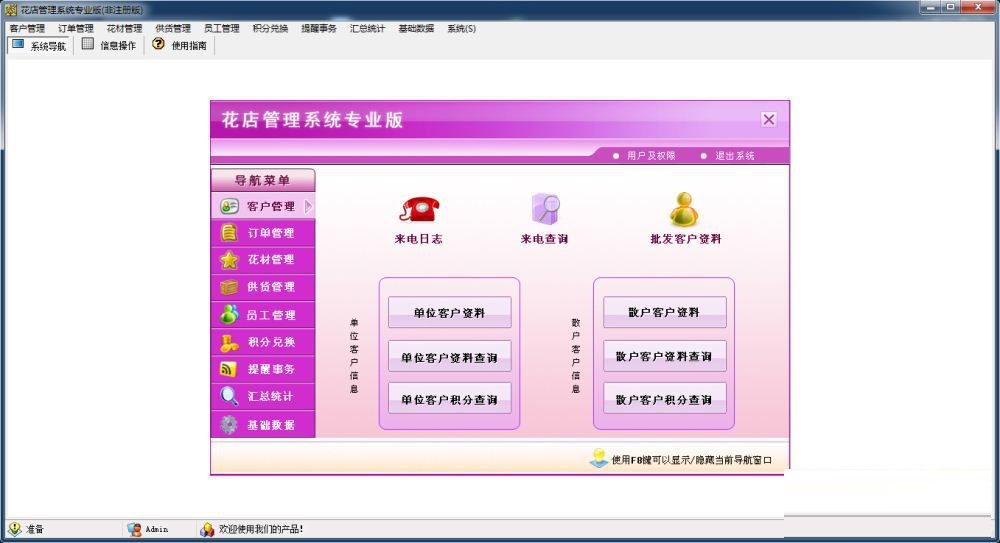Select 花材管理 label in navigation menu
Image resolution: width=1000 pixels, height=543 pixels.
point(271,260)
